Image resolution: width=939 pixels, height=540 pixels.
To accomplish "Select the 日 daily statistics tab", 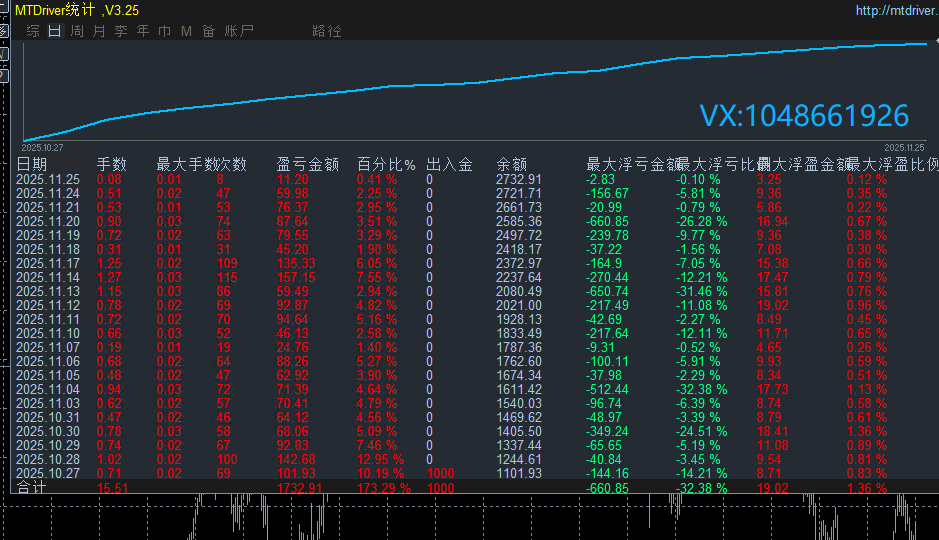I will coord(54,31).
